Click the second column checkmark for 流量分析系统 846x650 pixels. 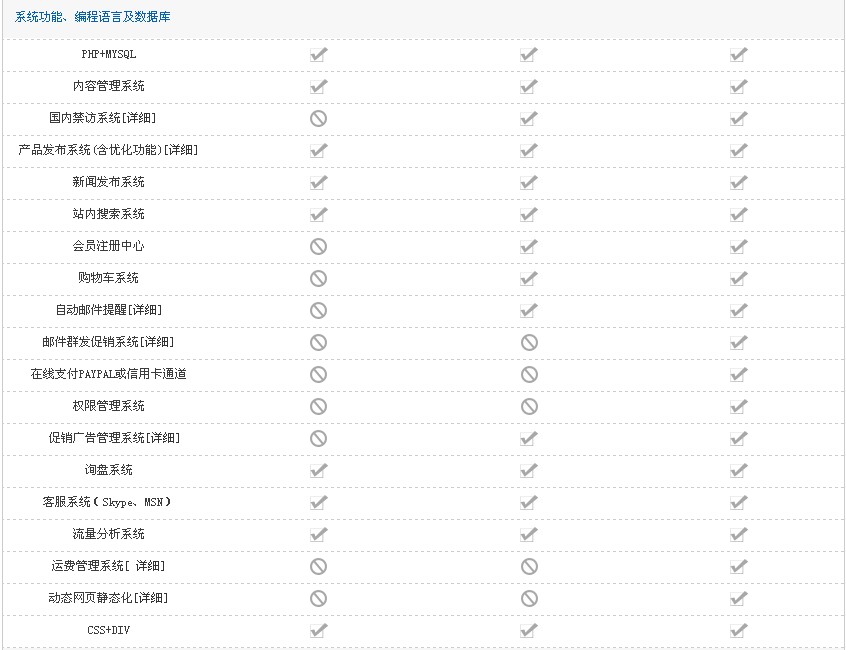click(529, 534)
